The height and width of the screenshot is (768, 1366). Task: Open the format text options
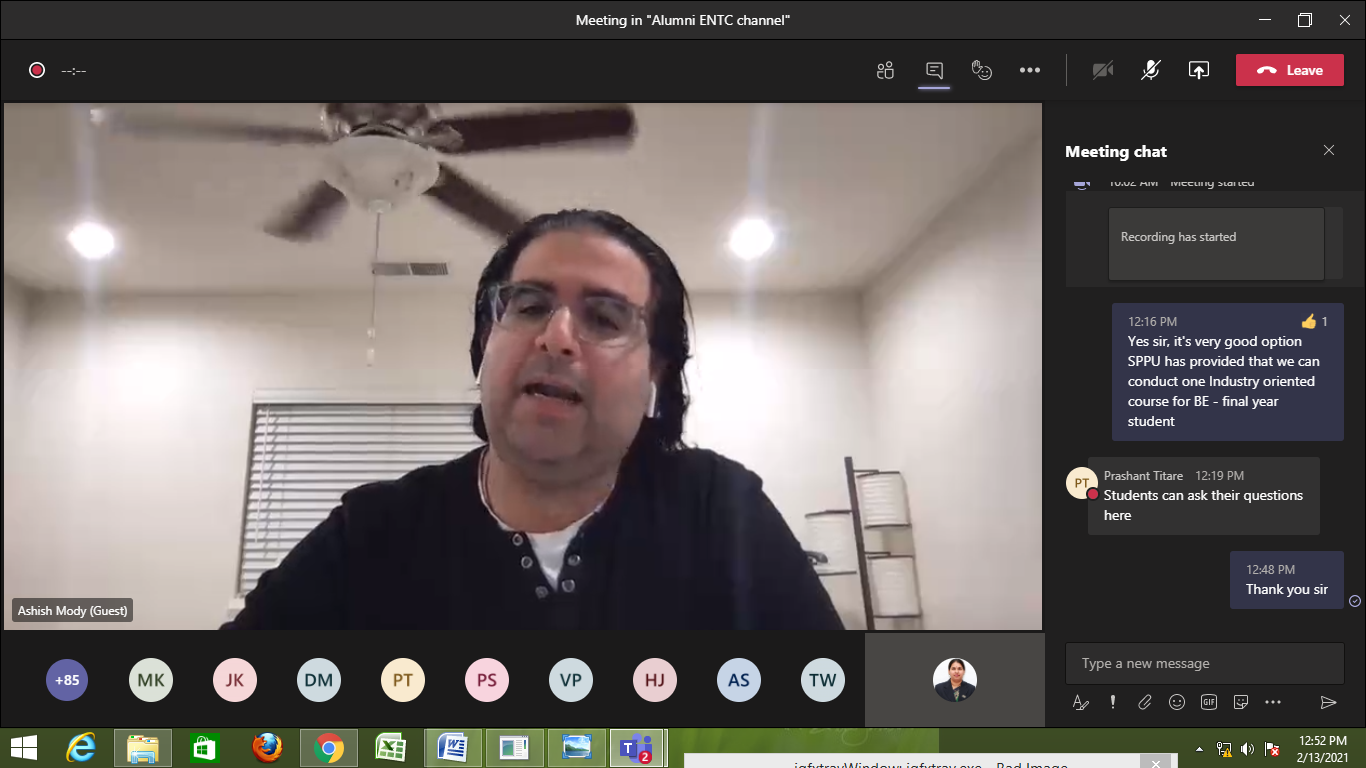point(1081,702)
